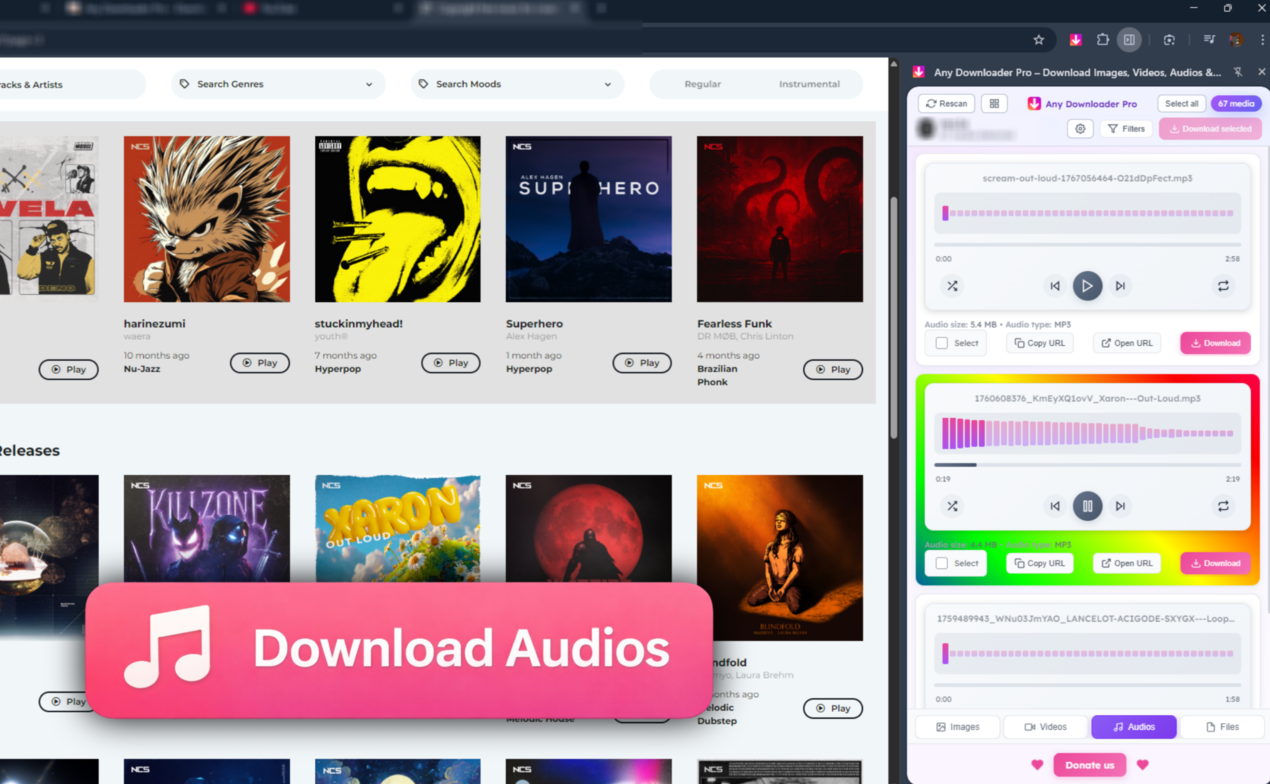Open the harinezumi album cover
The width and height of the screenshot is (1270, 784).
click(x=207, y=219)
